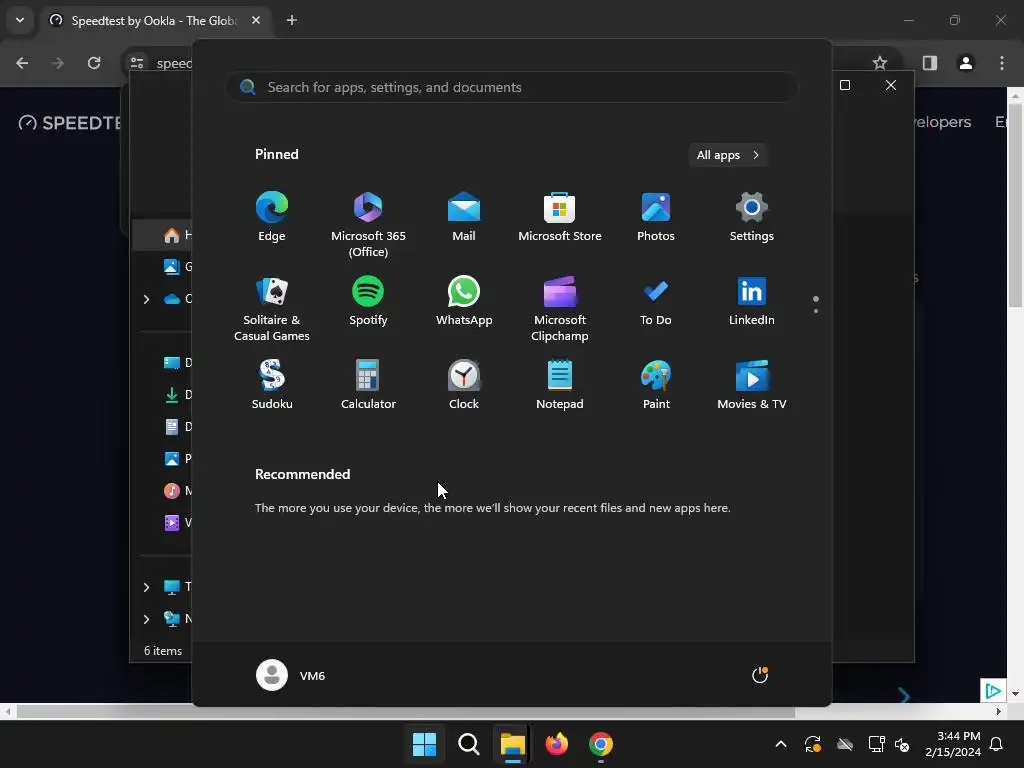Open the update sync tray icon
This screenshot has width=1024, height=768.
813,744
